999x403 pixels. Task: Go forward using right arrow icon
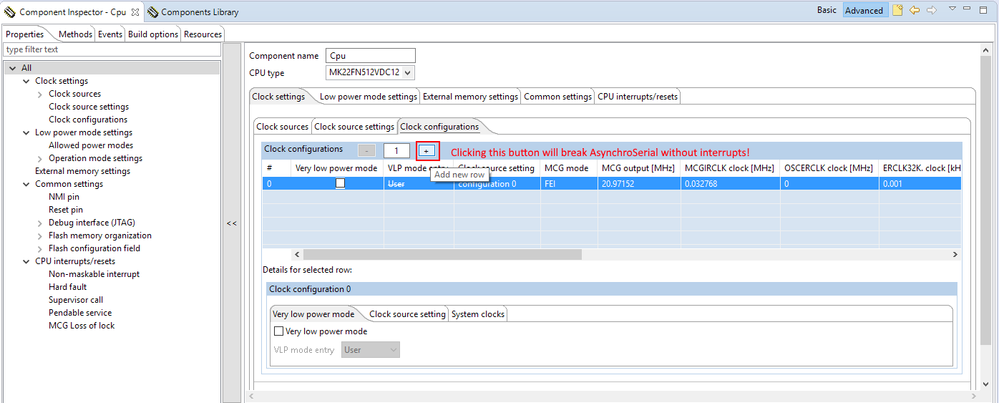(931, 10)
